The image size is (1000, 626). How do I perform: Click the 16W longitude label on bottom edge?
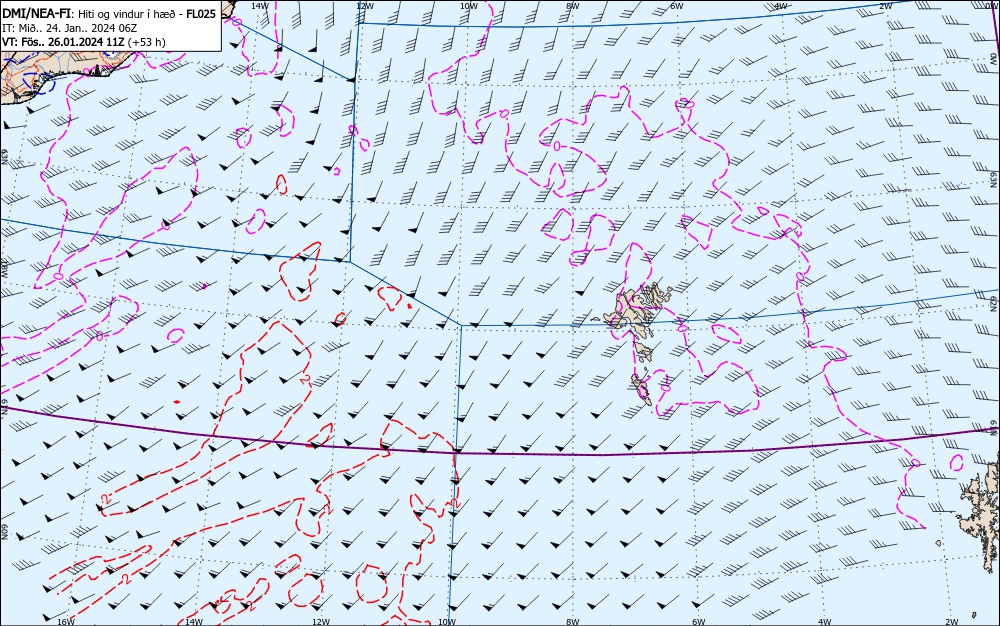tap(66, 622)
